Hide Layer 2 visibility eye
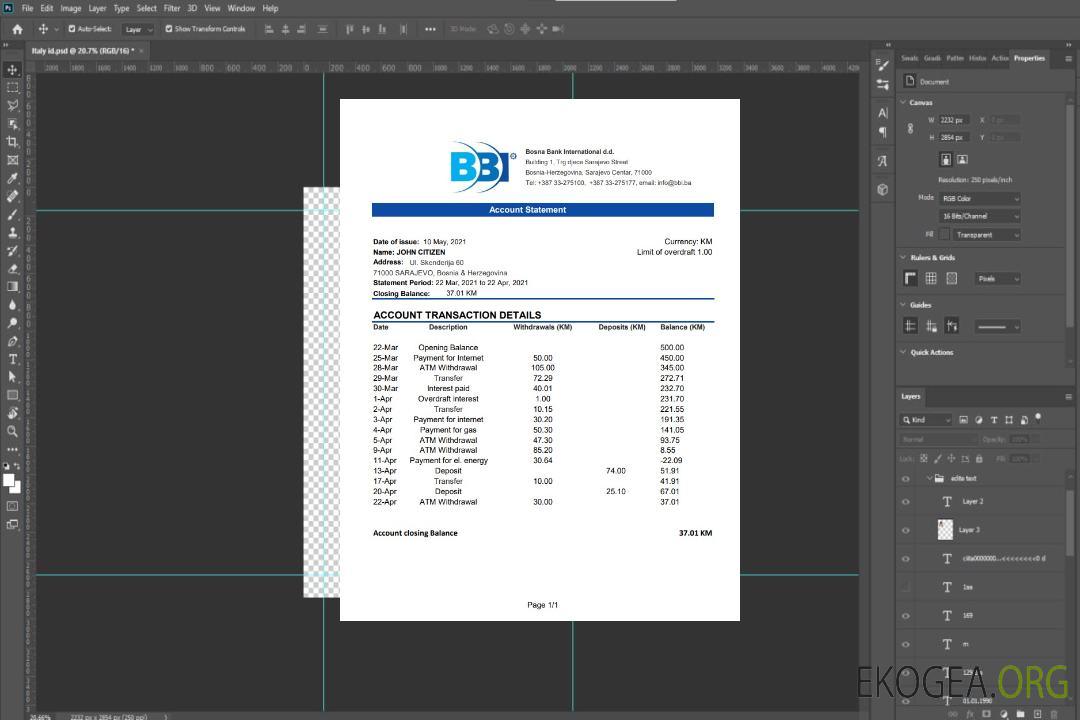 pyautogui.click(x=906, y=502)
